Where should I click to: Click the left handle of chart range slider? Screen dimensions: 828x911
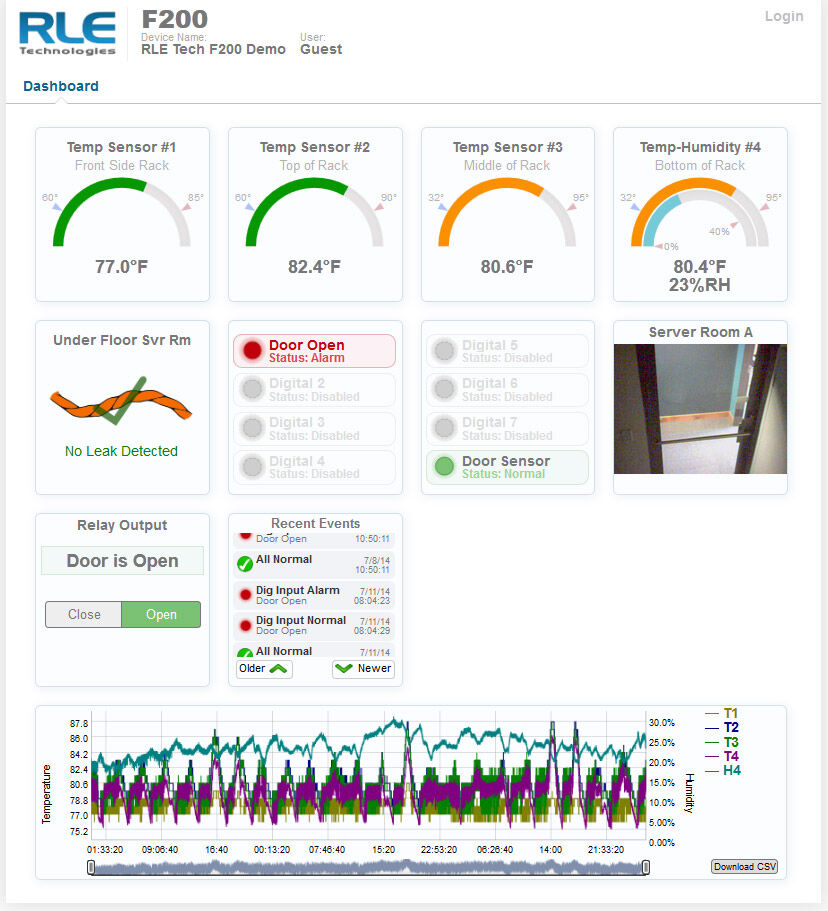click(91, 867)
